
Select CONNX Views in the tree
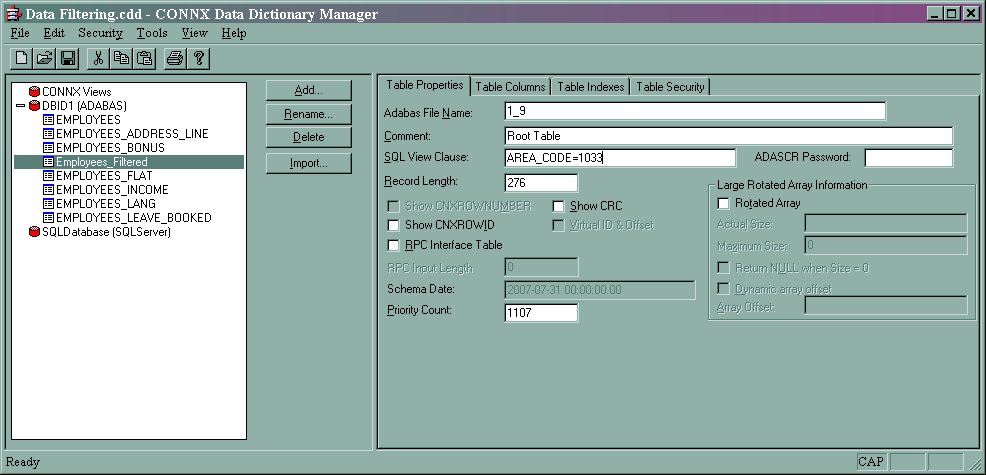point(77,92)
